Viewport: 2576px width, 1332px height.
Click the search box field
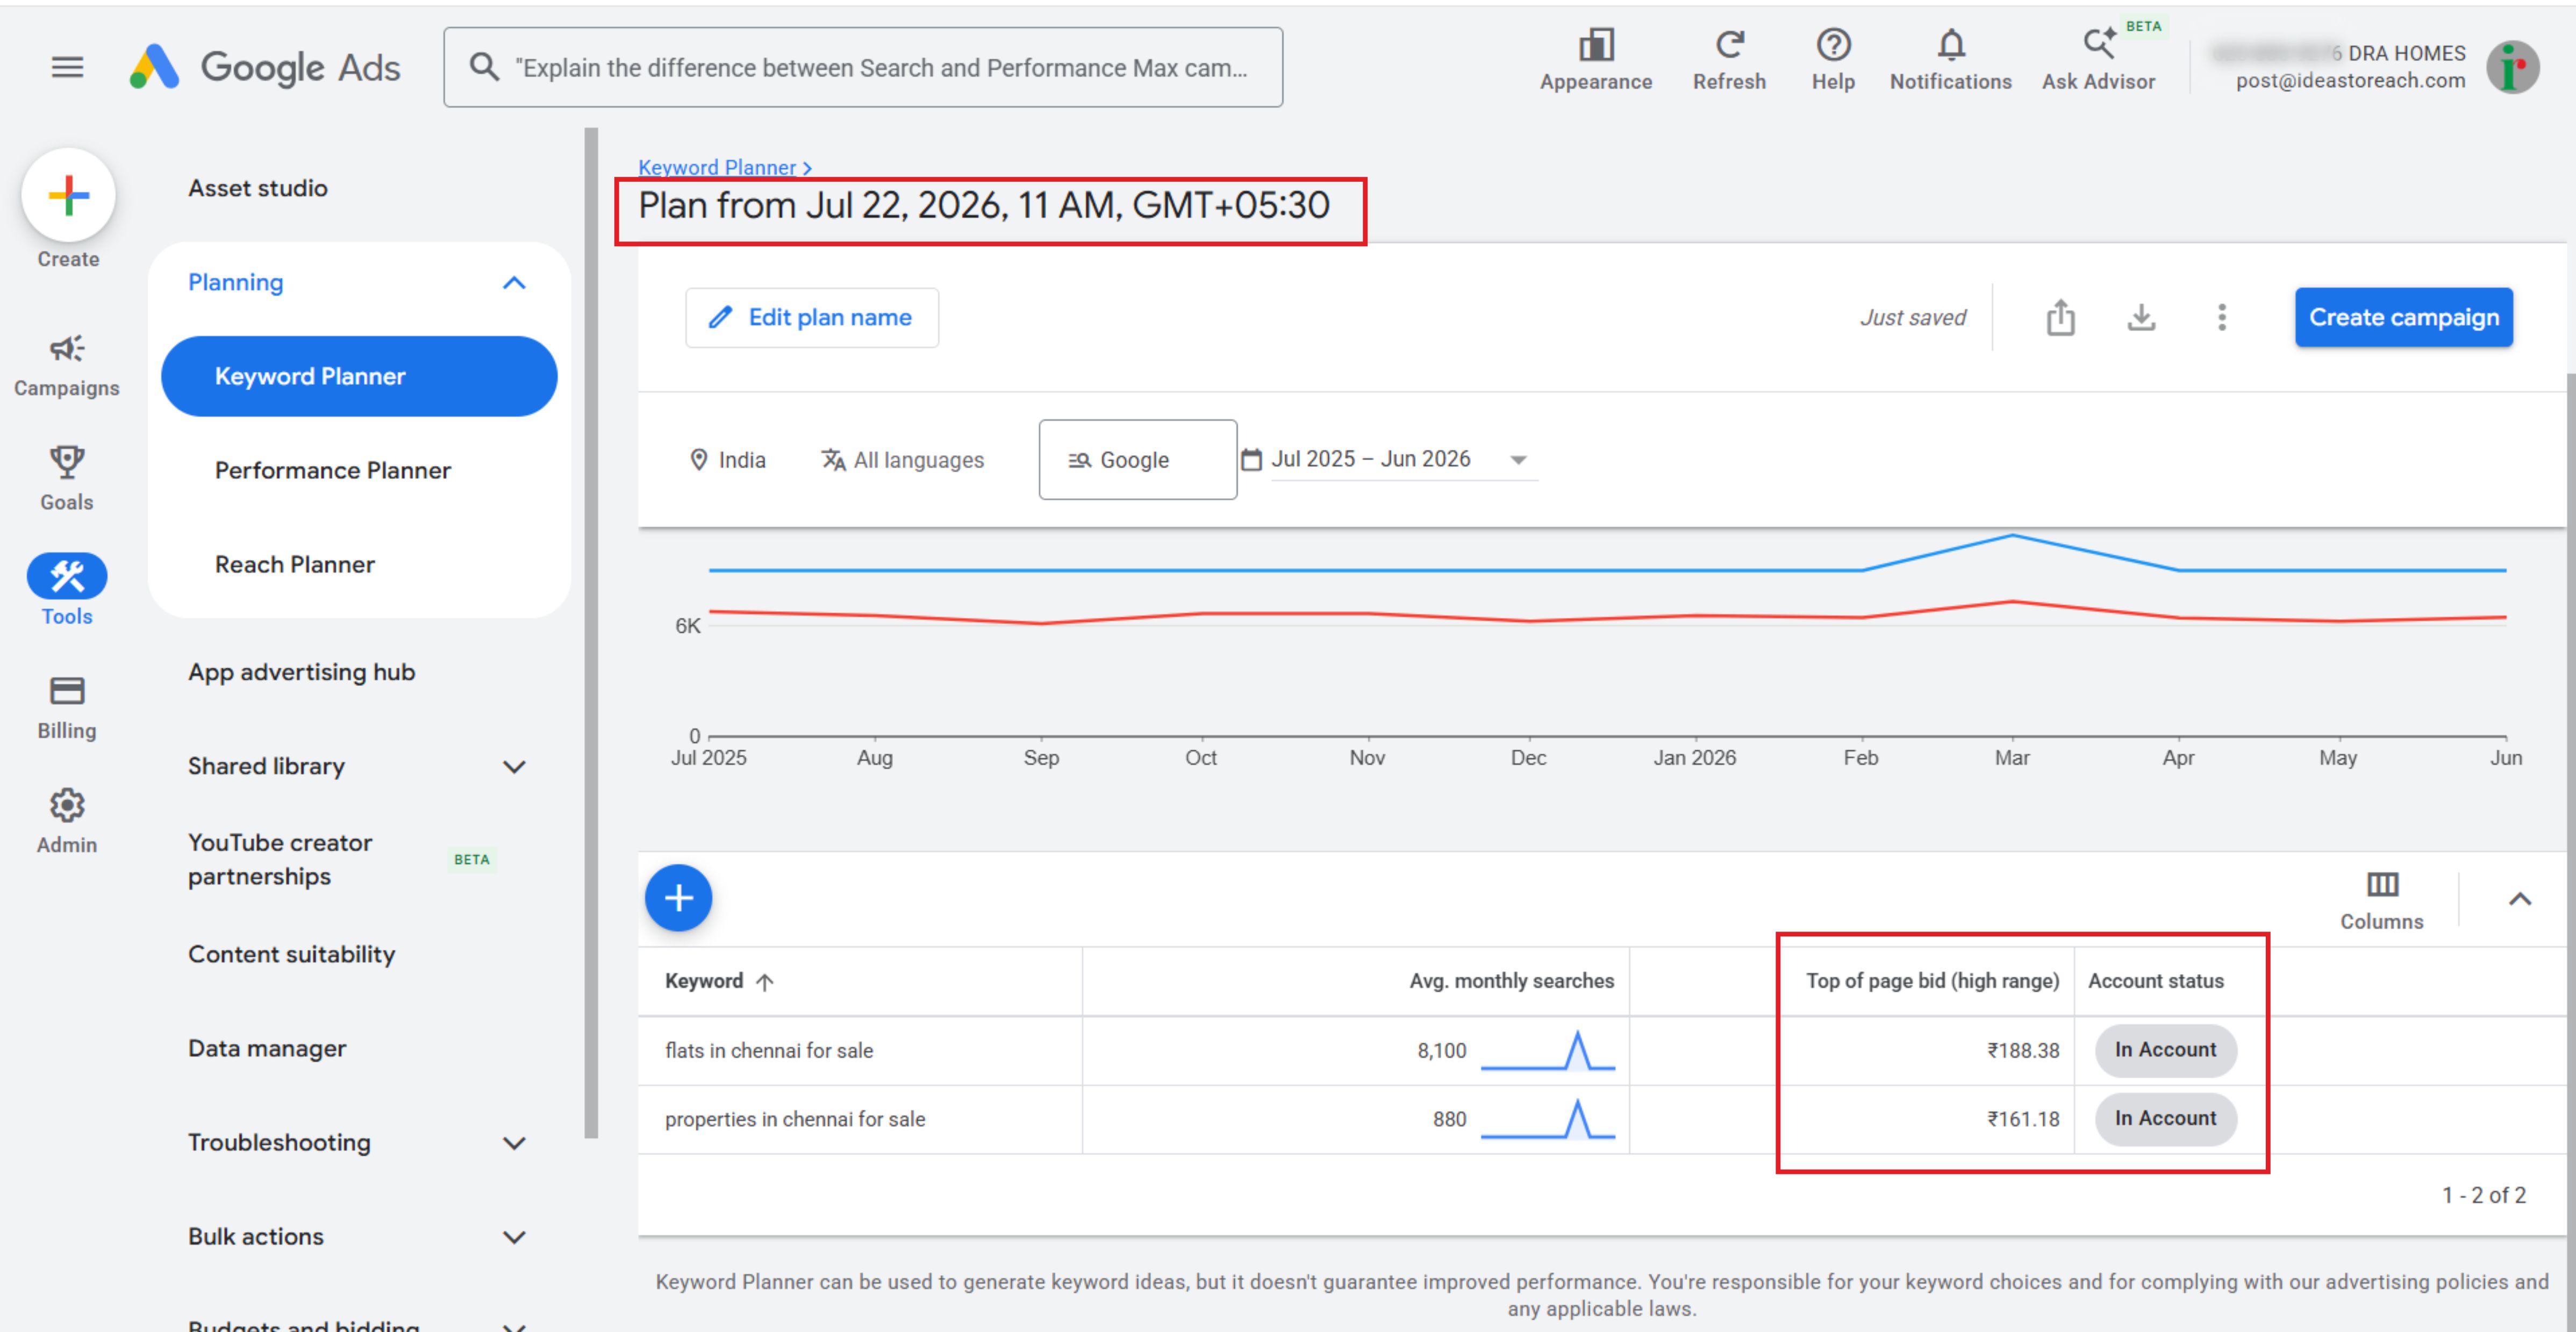pos(863,67)
